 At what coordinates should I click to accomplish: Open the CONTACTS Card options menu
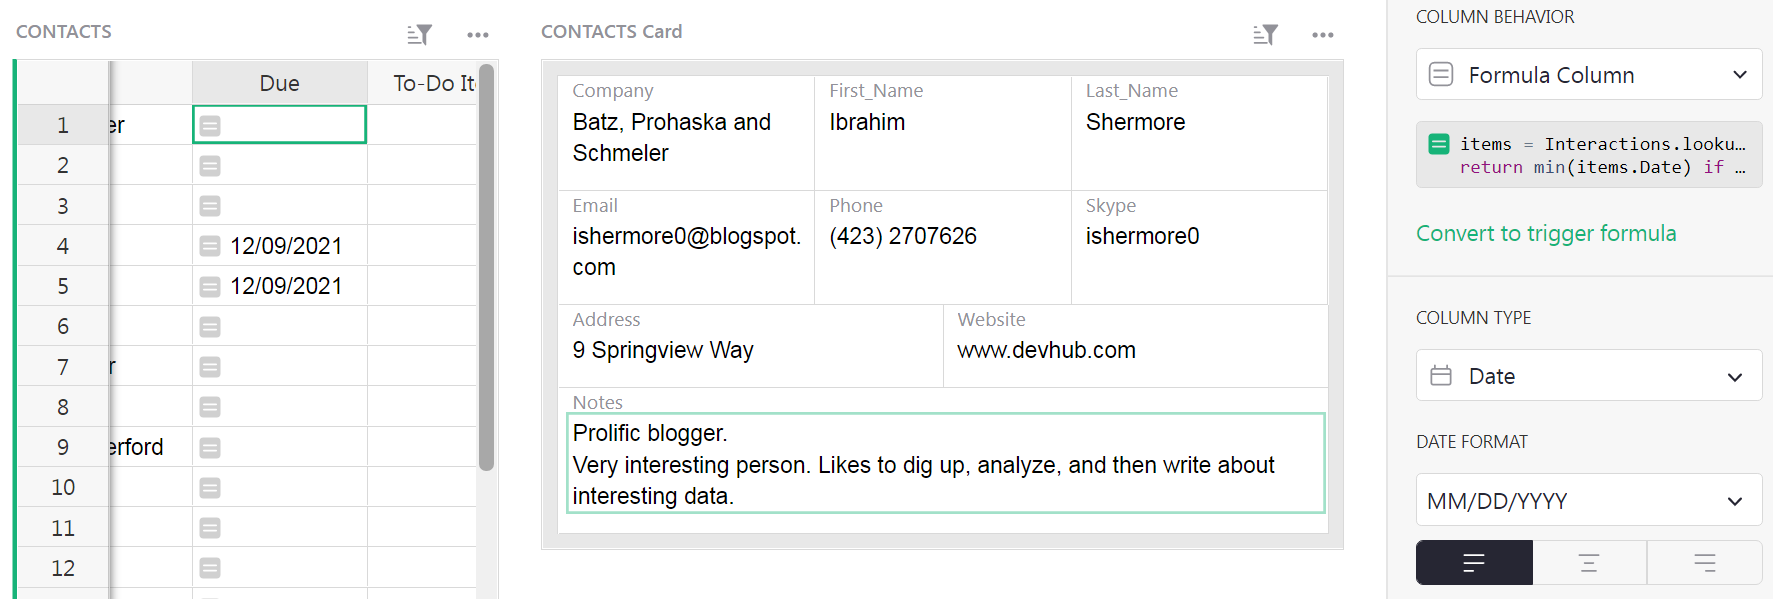pos(1323,35)
